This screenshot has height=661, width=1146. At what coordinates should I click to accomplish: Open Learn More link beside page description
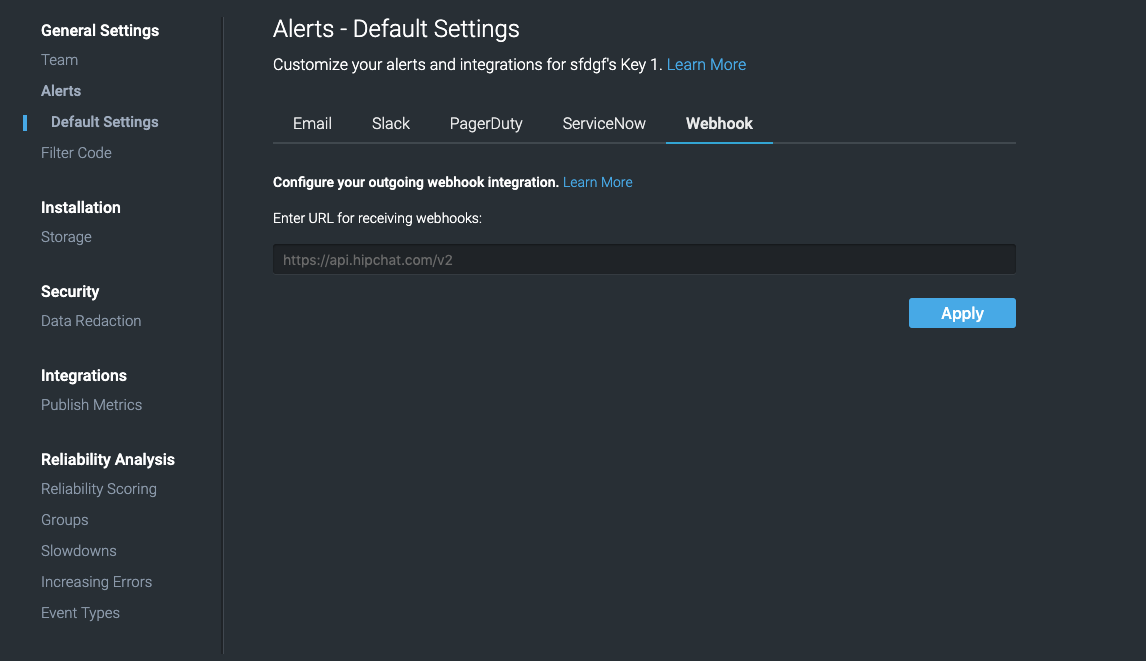706,64
